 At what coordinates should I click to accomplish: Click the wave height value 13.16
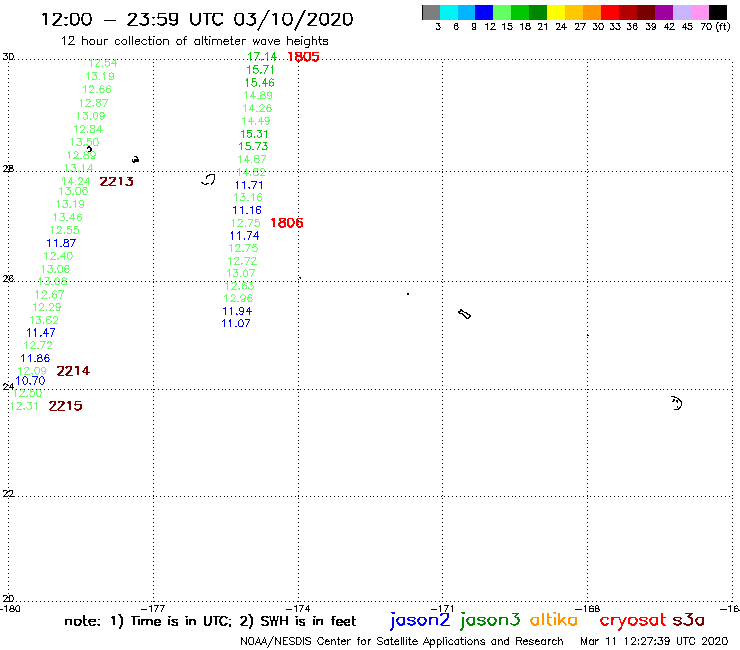248,198
